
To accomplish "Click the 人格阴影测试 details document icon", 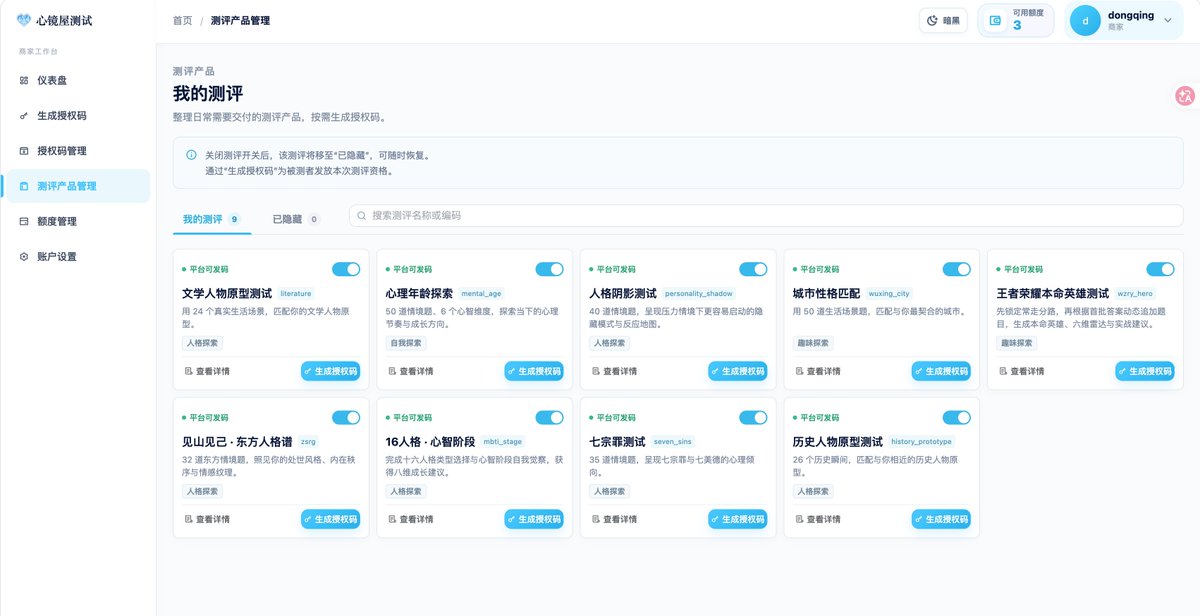I will click(x=596, y=371).
